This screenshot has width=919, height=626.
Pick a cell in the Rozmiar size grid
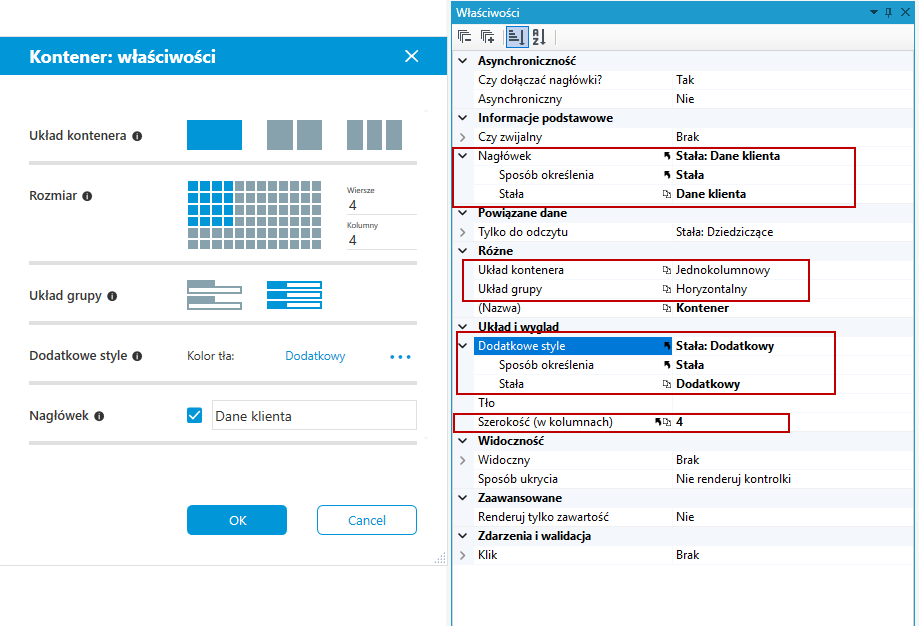pos(254,215)
